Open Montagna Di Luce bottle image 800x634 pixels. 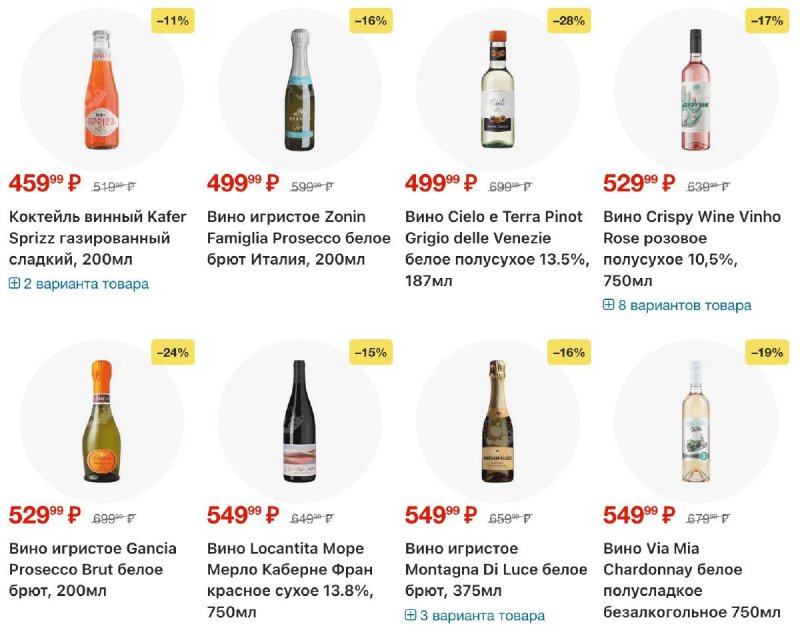click(x=497, y=420)
